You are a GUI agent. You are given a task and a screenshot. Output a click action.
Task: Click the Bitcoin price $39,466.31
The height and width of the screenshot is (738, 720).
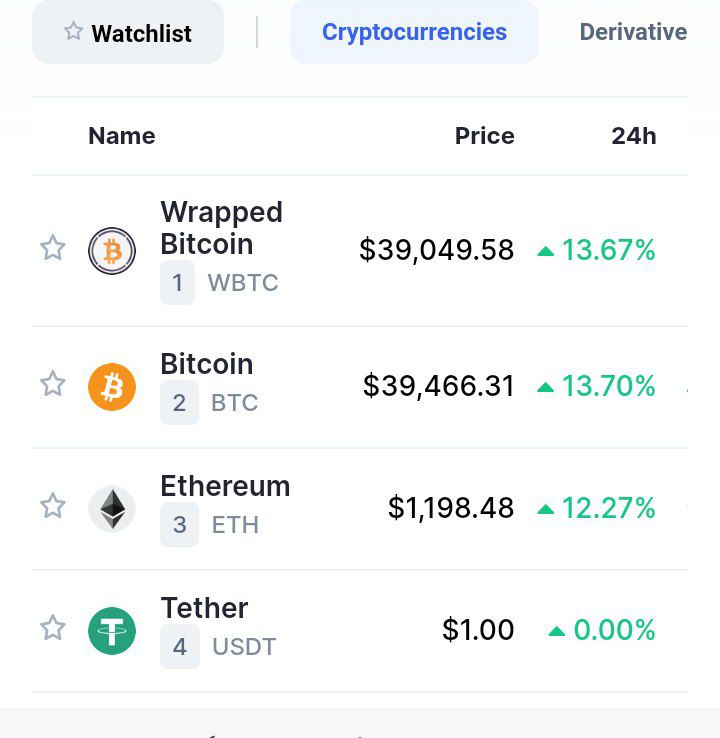(438, 386)
